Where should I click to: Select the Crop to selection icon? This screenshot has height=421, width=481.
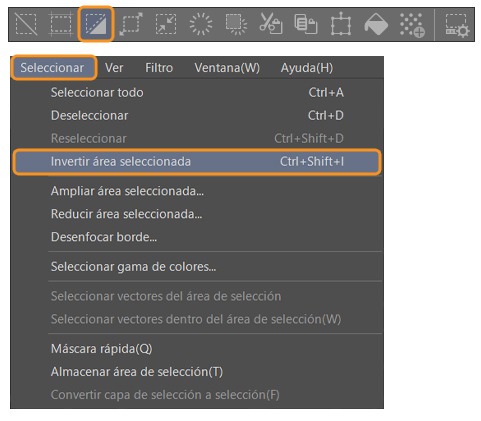click(61, 24)
